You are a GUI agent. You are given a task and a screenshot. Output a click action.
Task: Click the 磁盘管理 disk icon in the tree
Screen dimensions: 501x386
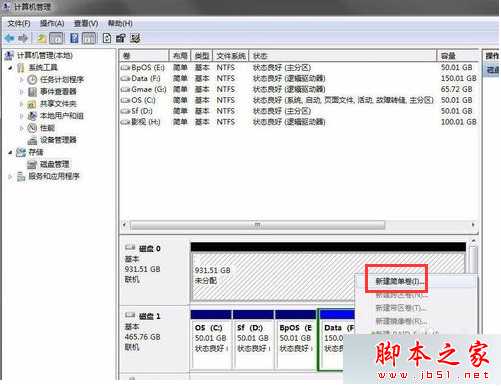pos(32,165)
